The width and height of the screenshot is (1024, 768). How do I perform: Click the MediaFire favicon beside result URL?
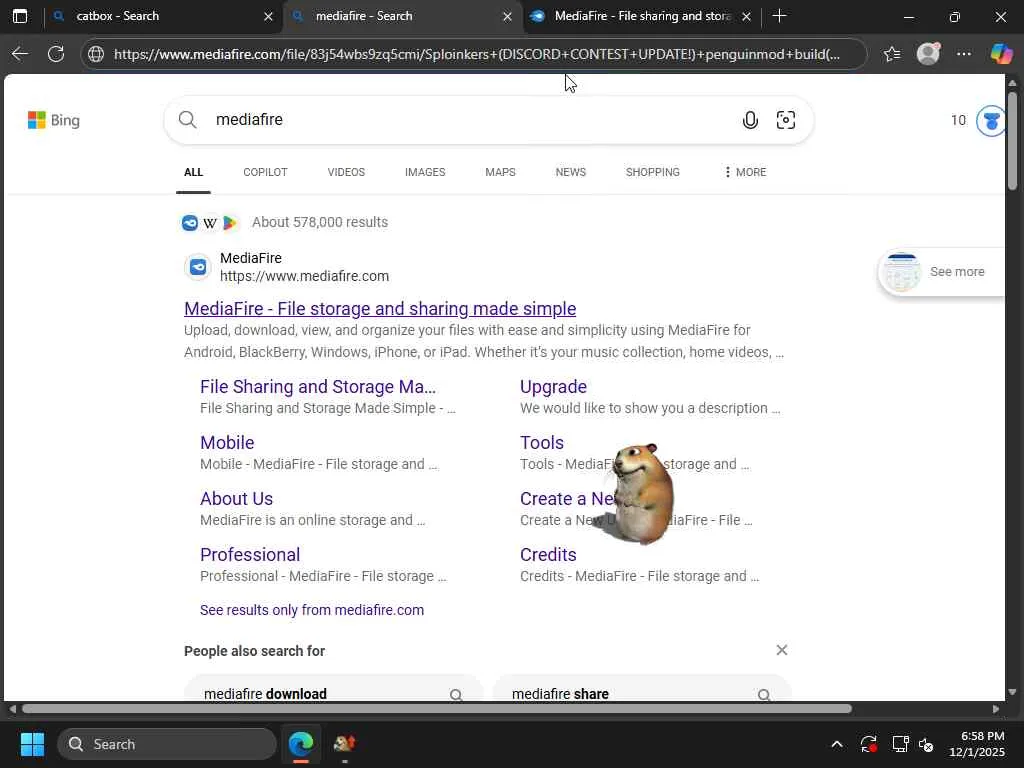tap(198, 267)
